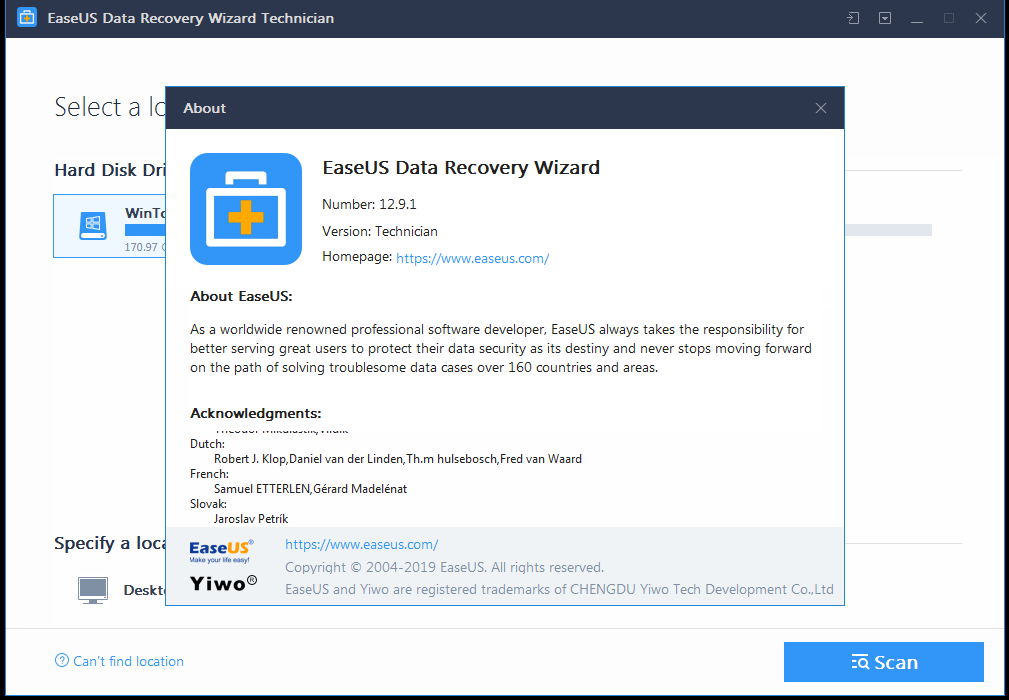This screenshot has height=700, width=1009.
Task: Click the registered trademarks notice text
Action: 559,589
